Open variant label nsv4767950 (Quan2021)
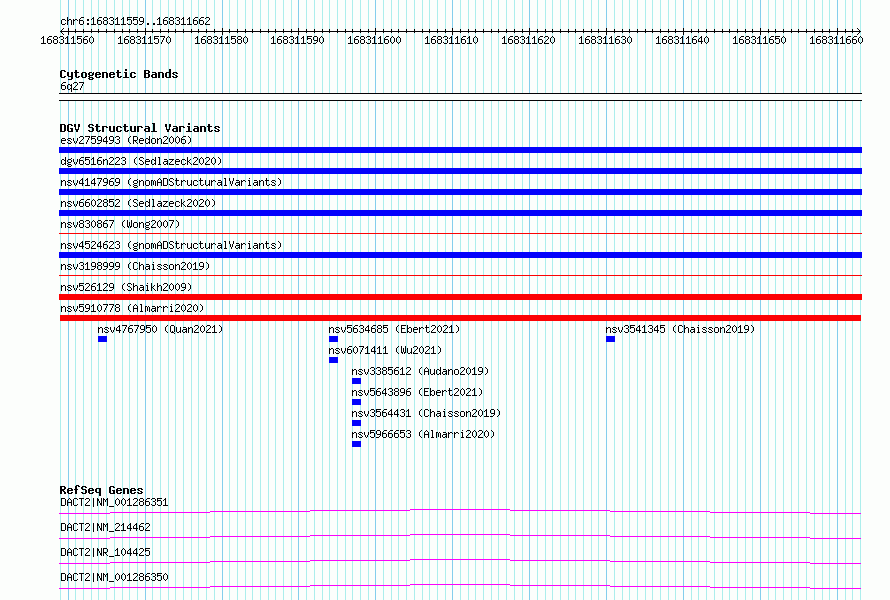 (x=160, y=329)
